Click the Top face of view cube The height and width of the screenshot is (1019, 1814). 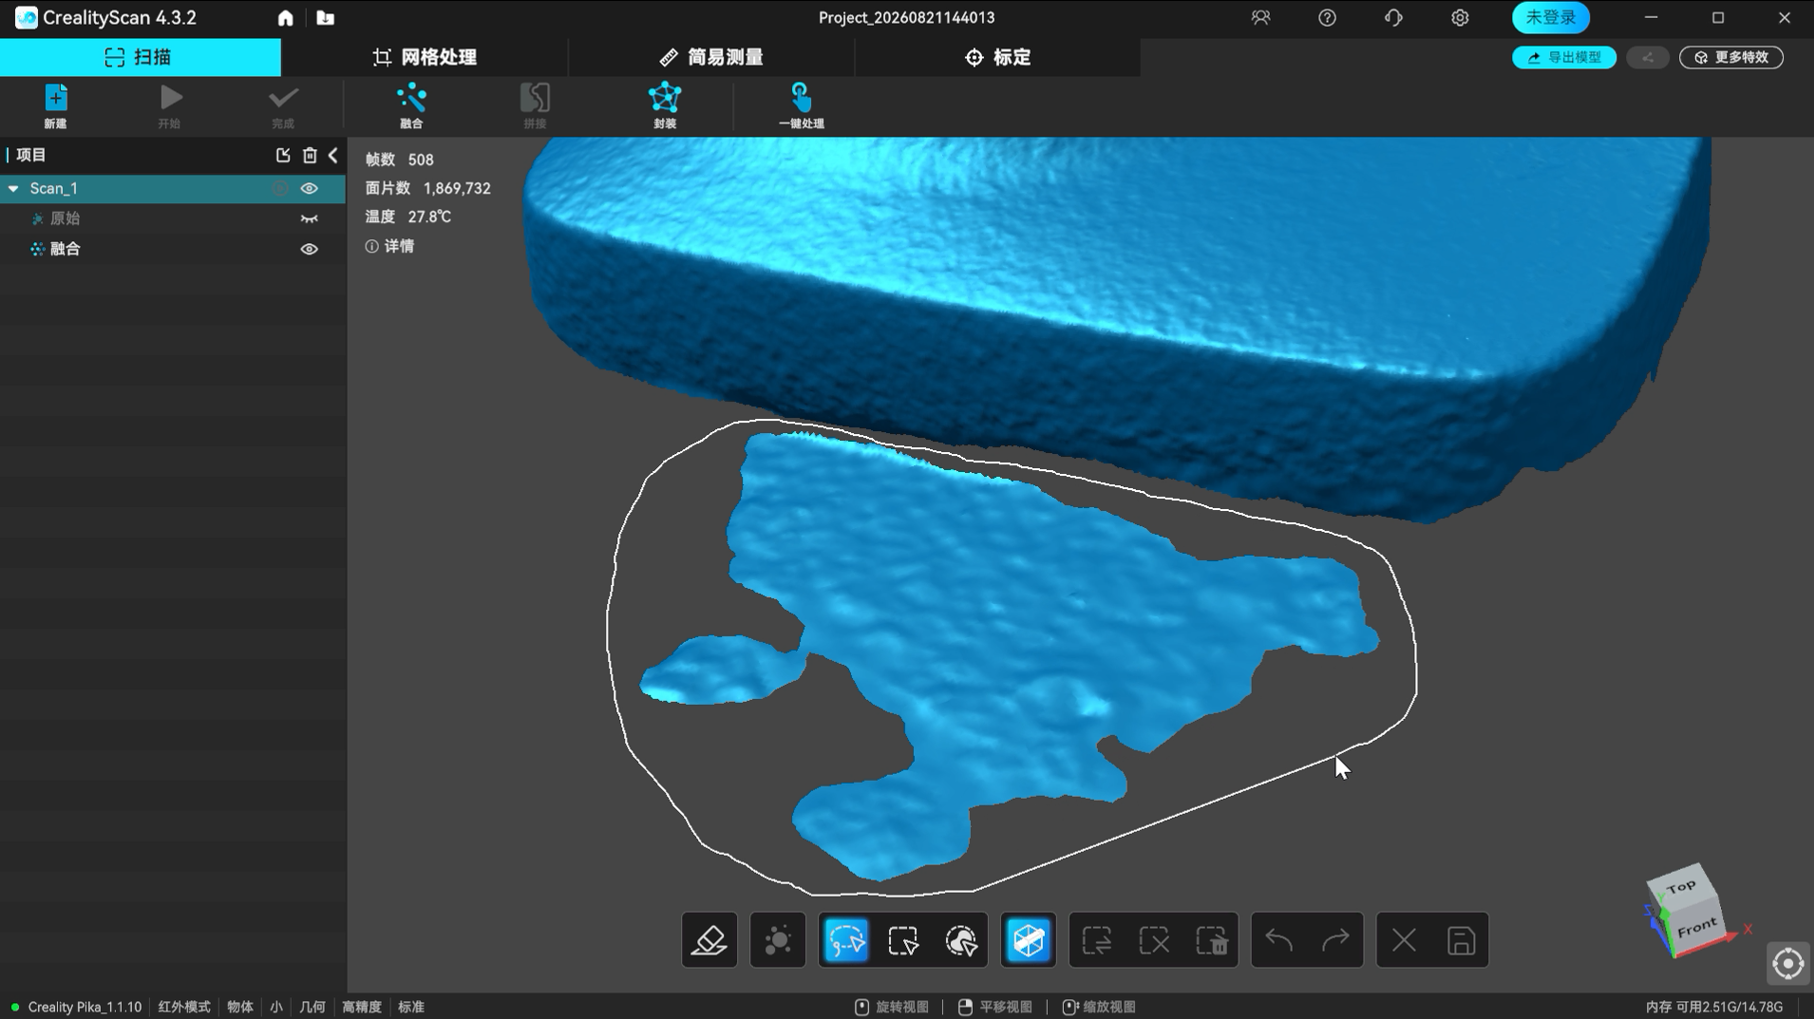[x=1682, y=886]
